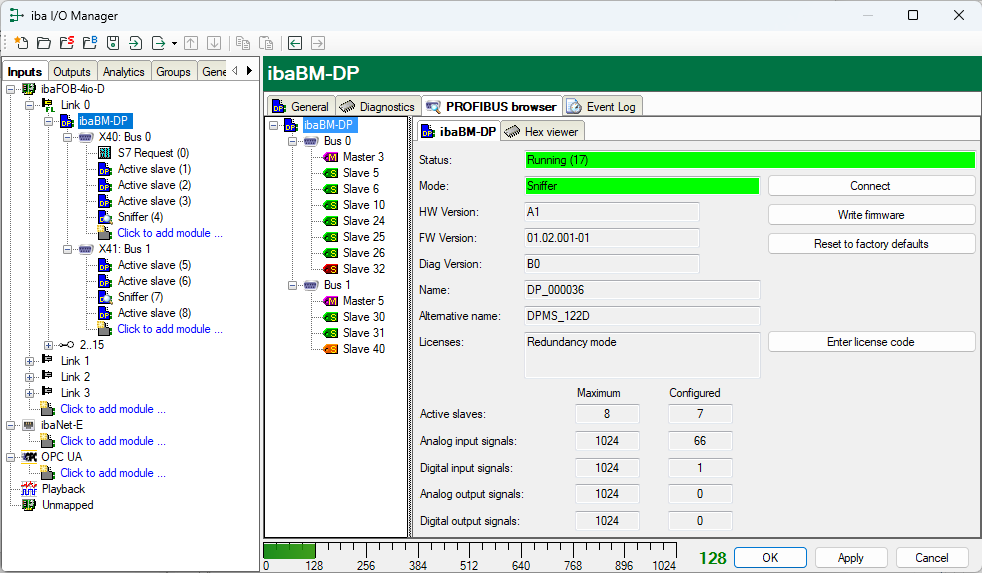The image size is (982, 573).
Task: Click the save configuration disk icon
Action: pos(113,43)
